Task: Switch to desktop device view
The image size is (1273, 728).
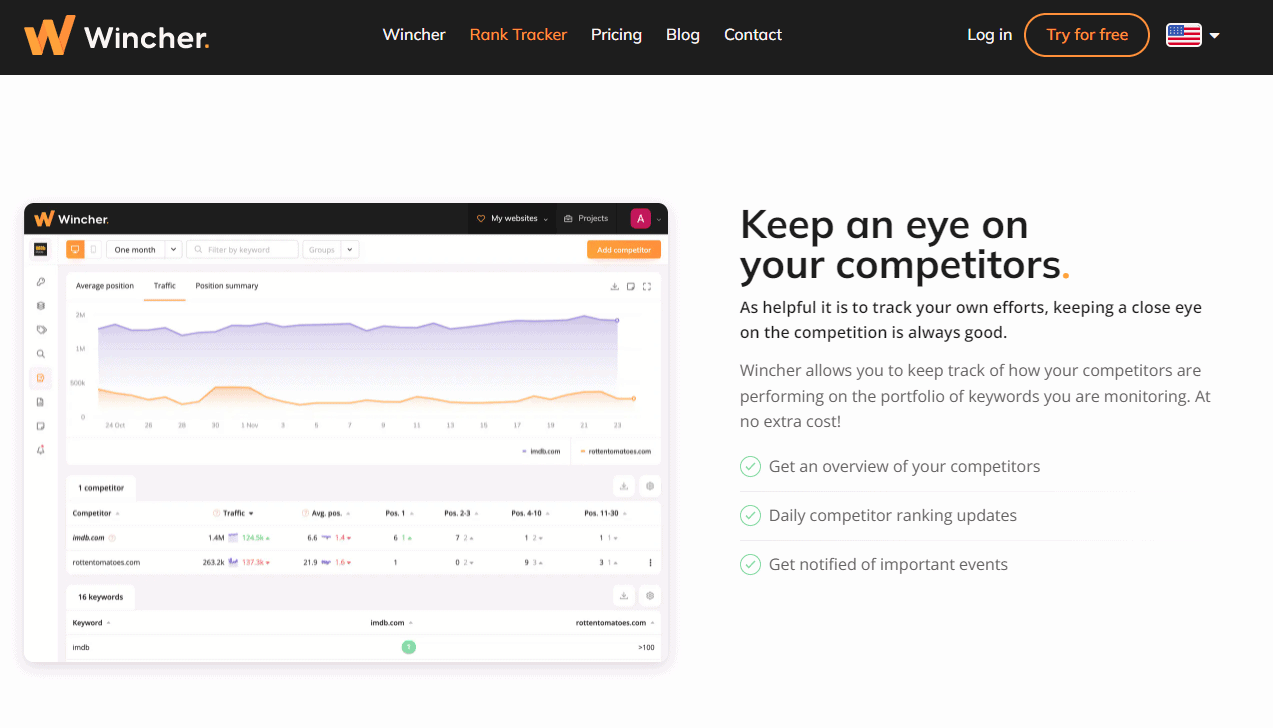Action: point(75,249)
